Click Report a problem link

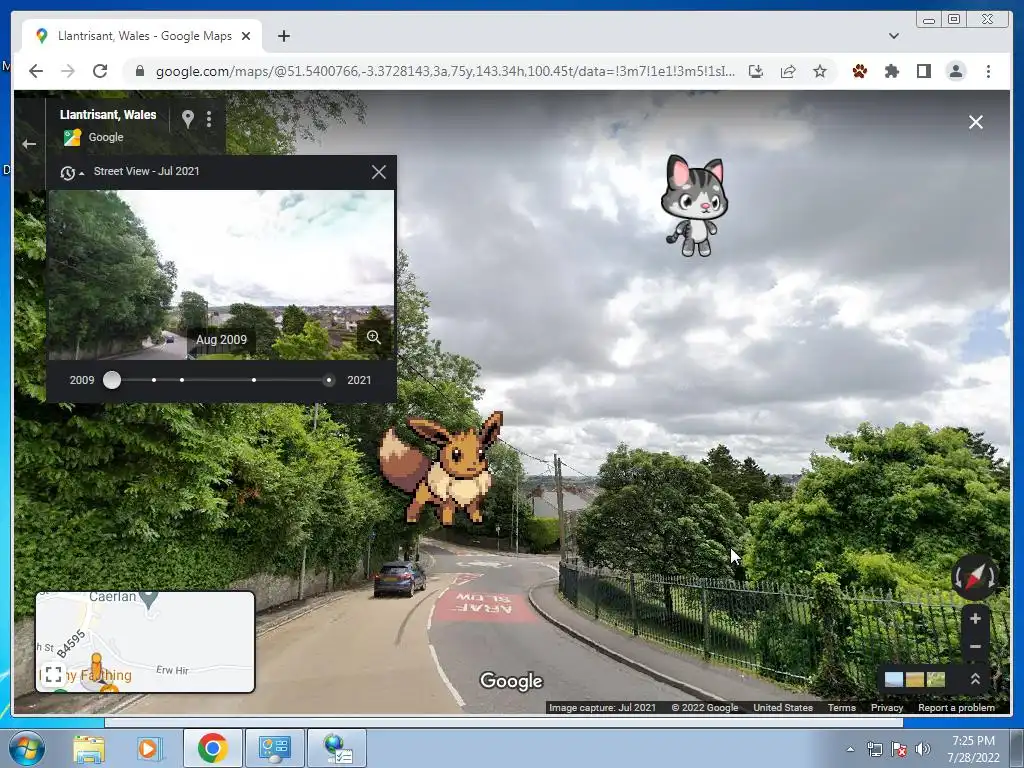[956, 708]
